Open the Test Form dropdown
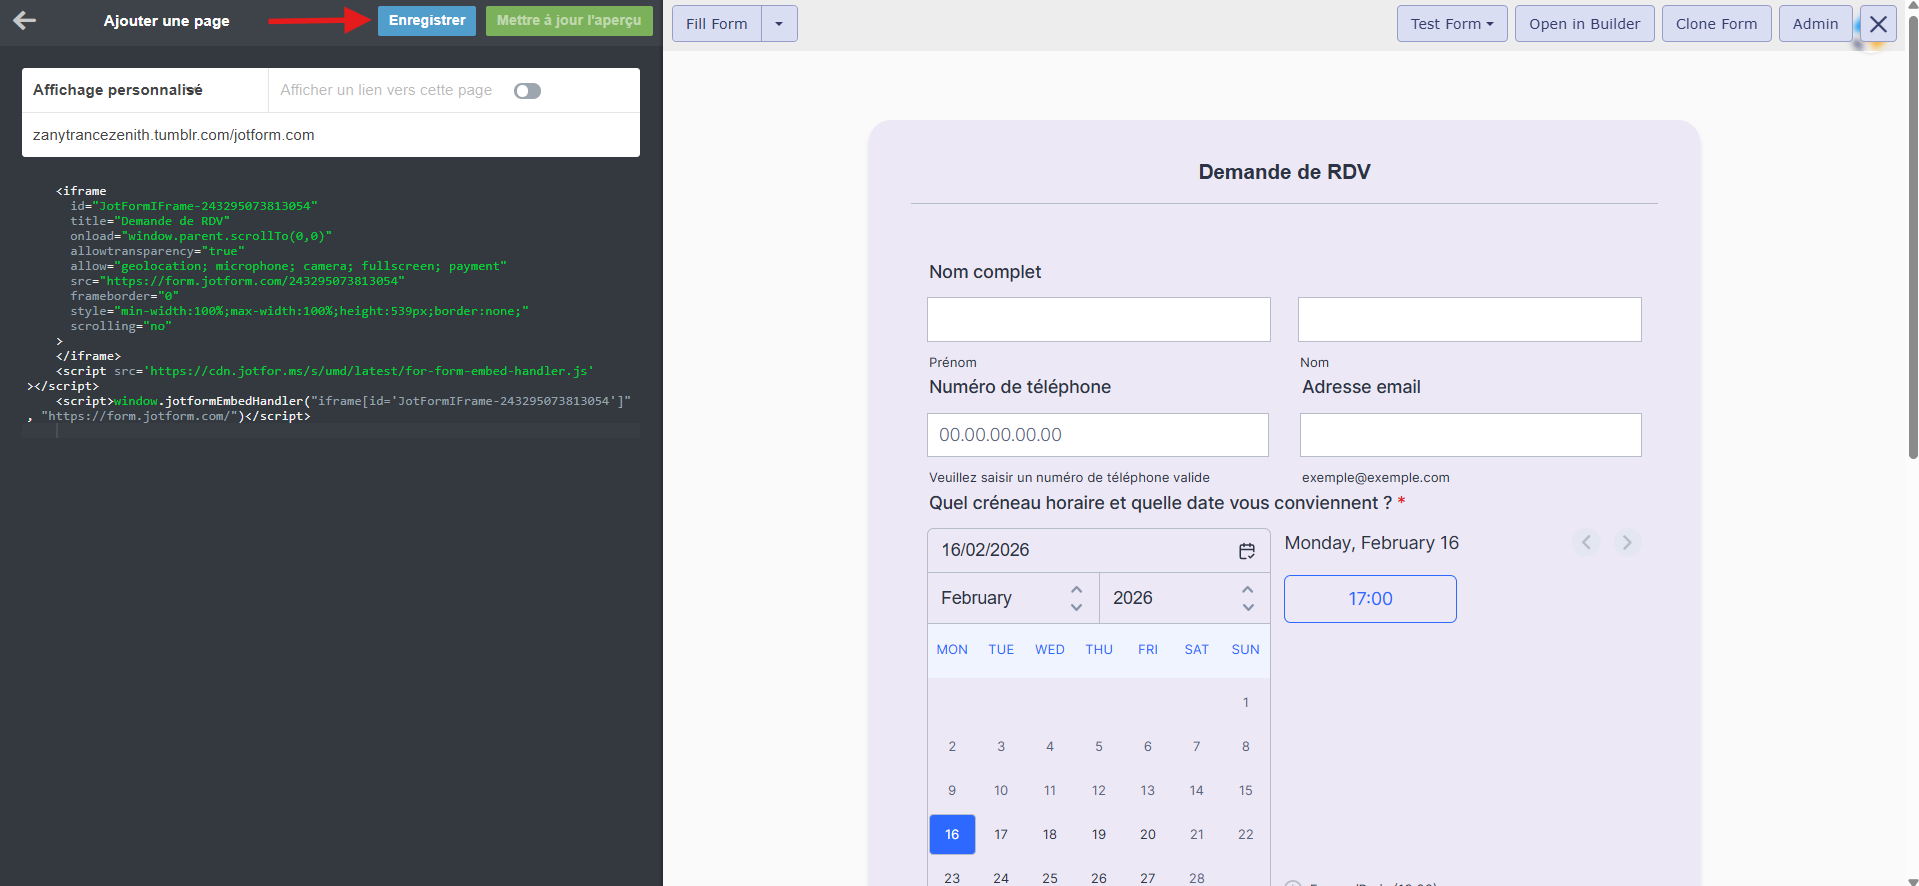 click(1451, 24)
